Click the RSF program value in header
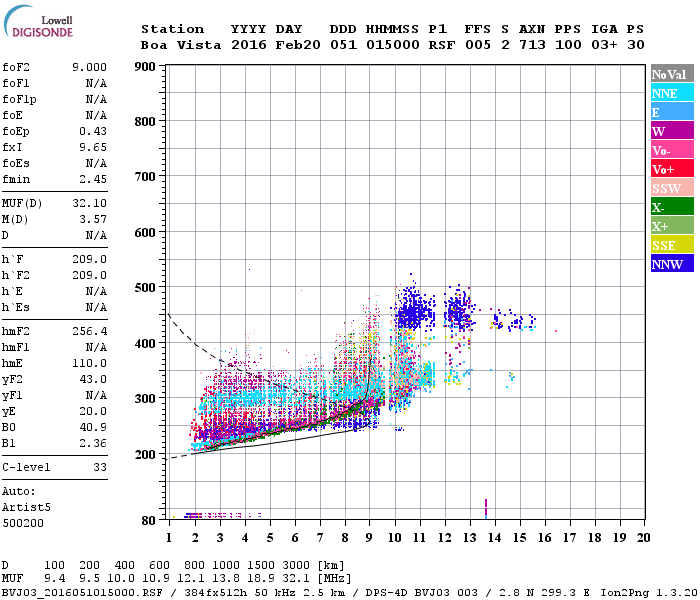The width and height of the screenshot is (700, 600). coord(442,45)
